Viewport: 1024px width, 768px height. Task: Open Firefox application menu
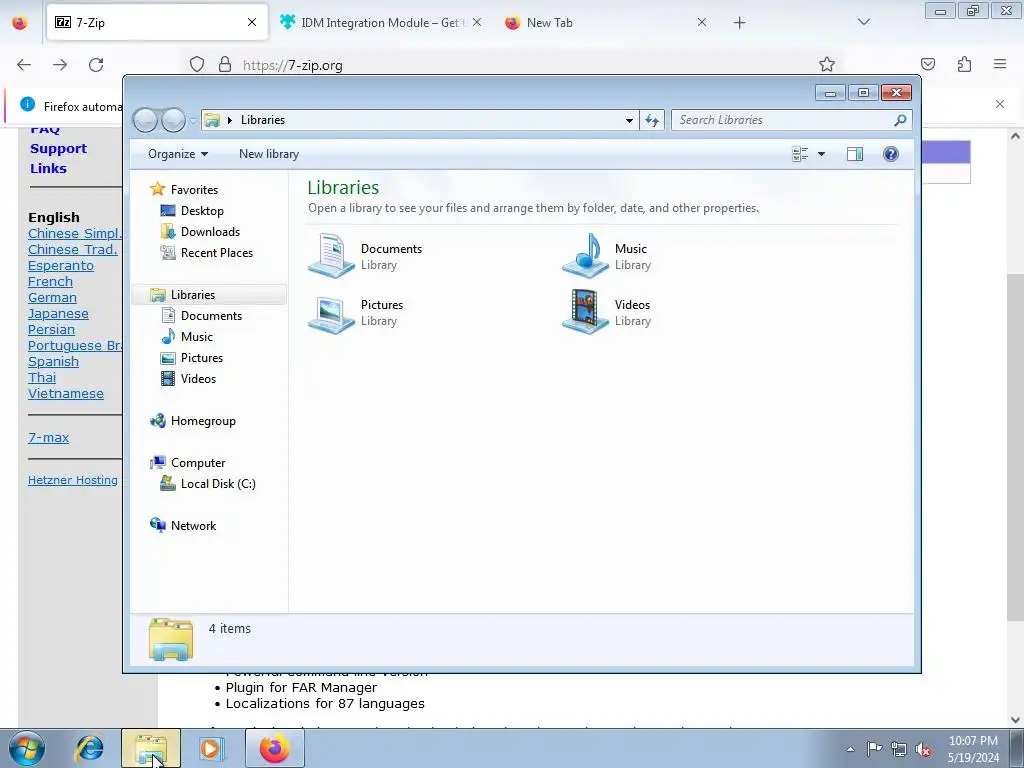tap(1000, 64)
